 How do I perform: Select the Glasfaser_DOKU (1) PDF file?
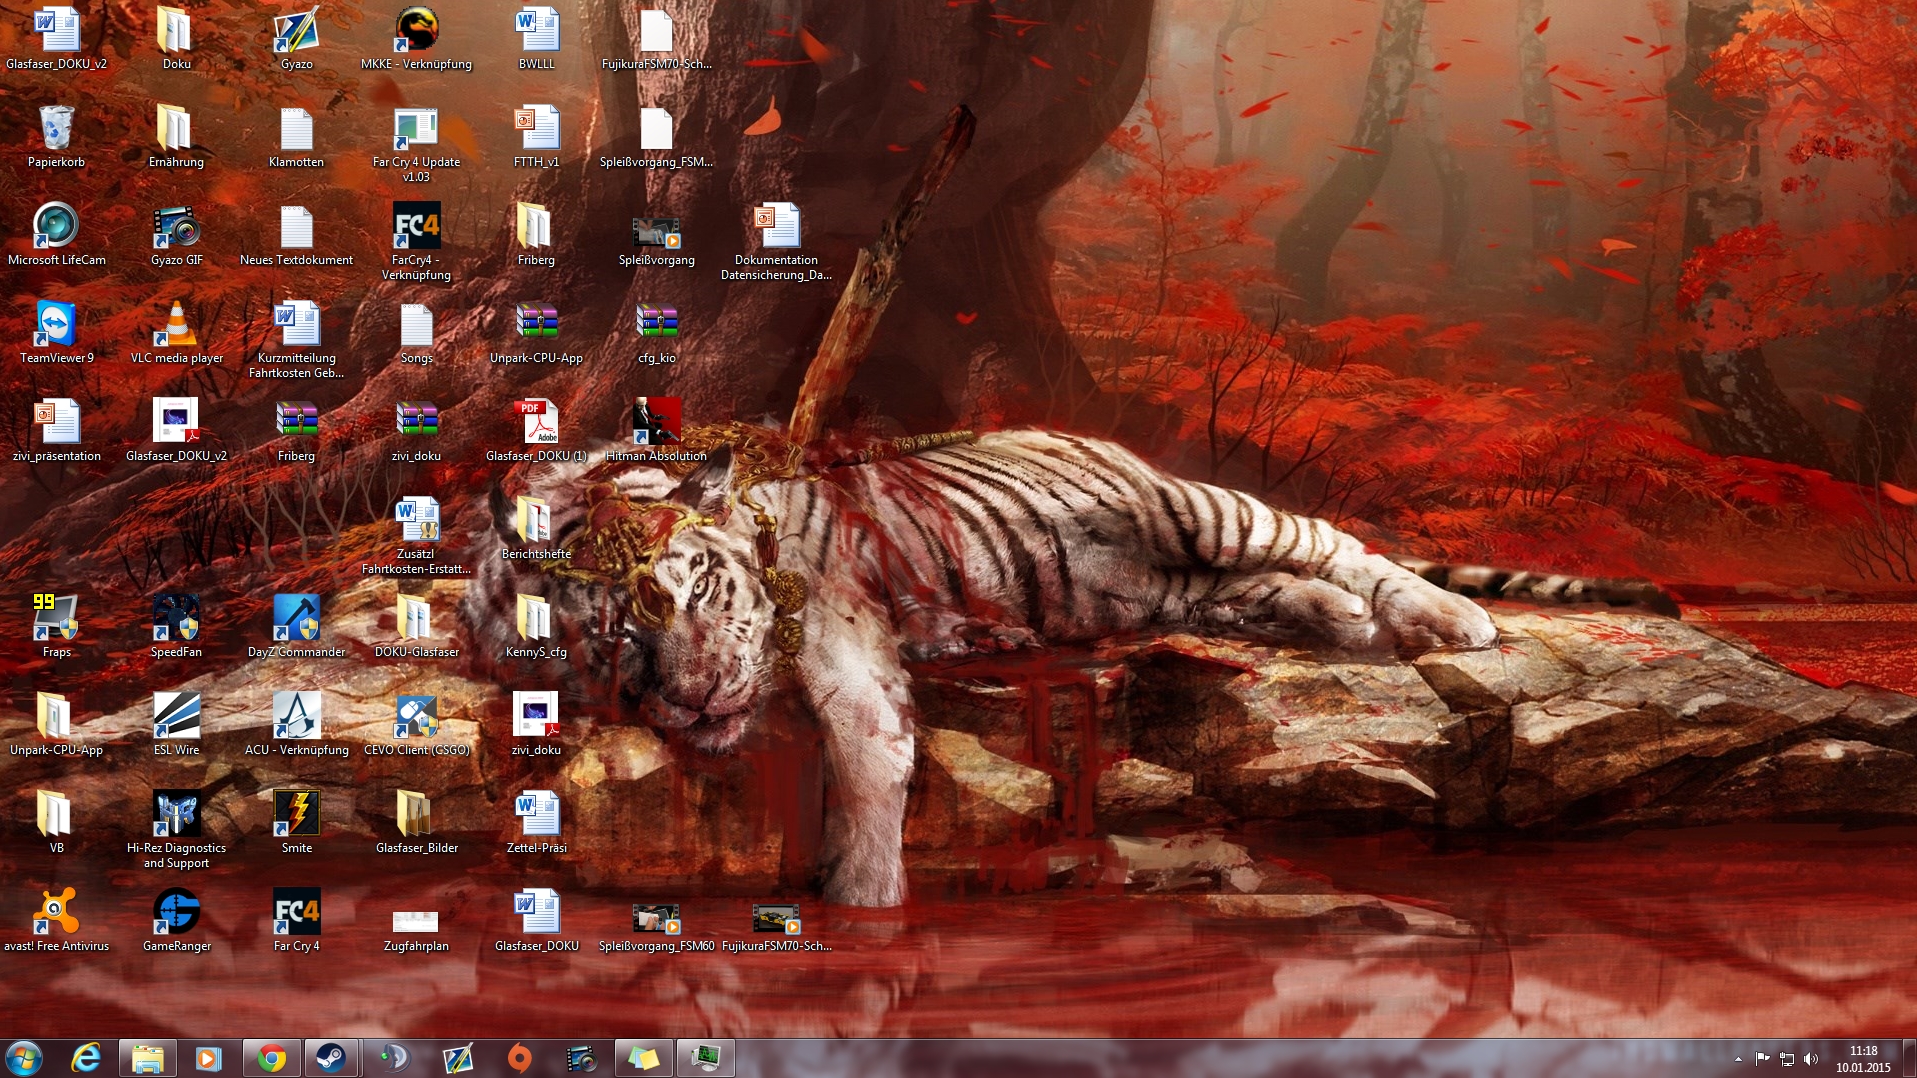pyautogui.click(x=536, y=429)
